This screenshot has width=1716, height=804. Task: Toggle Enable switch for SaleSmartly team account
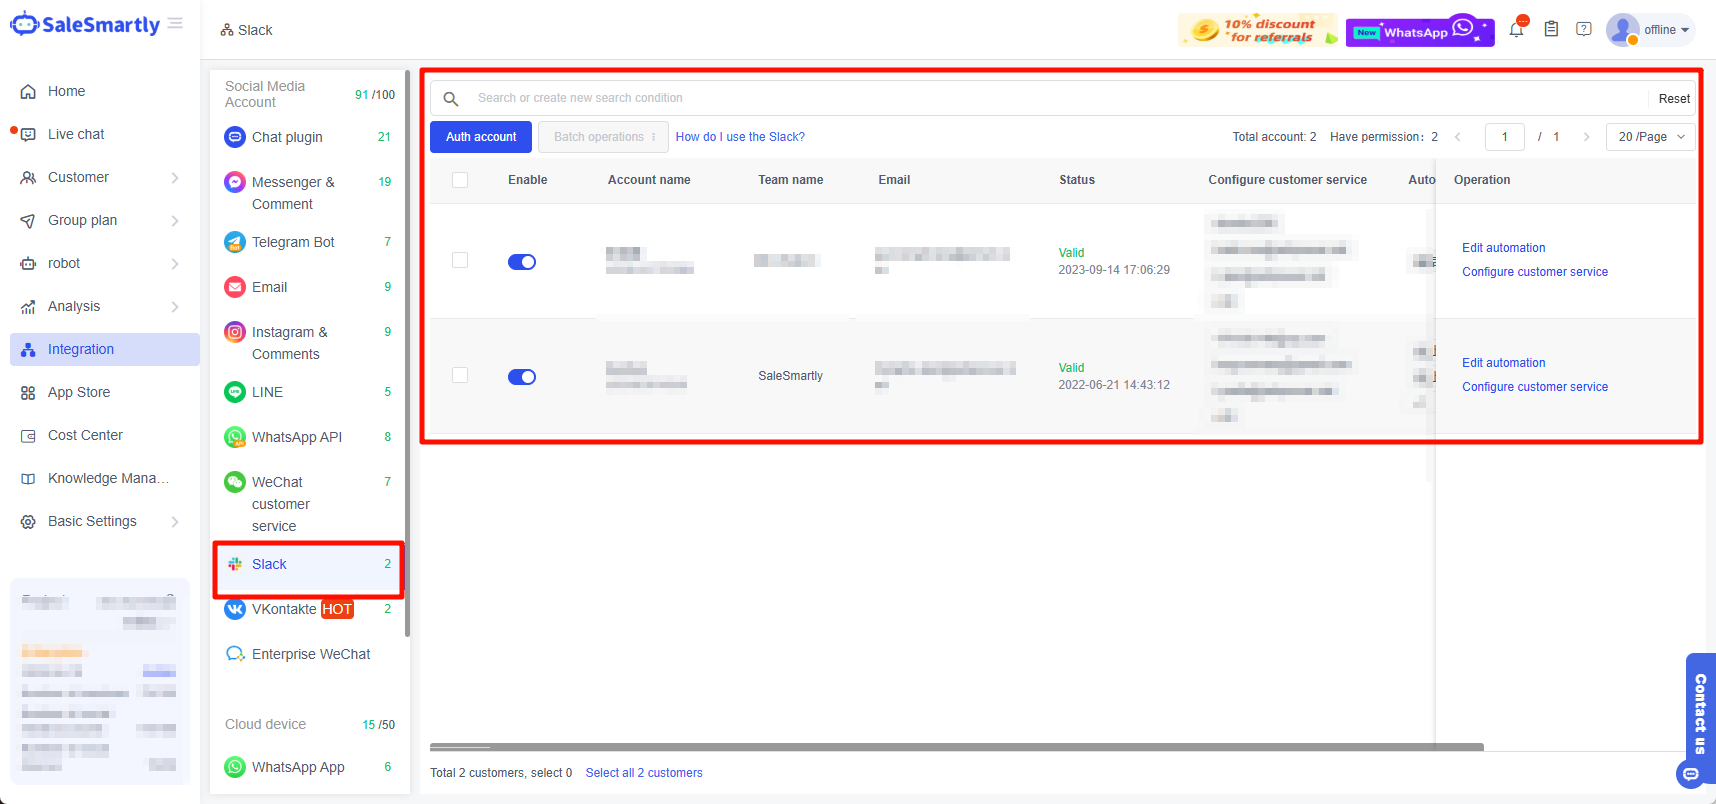click(522, 377)
